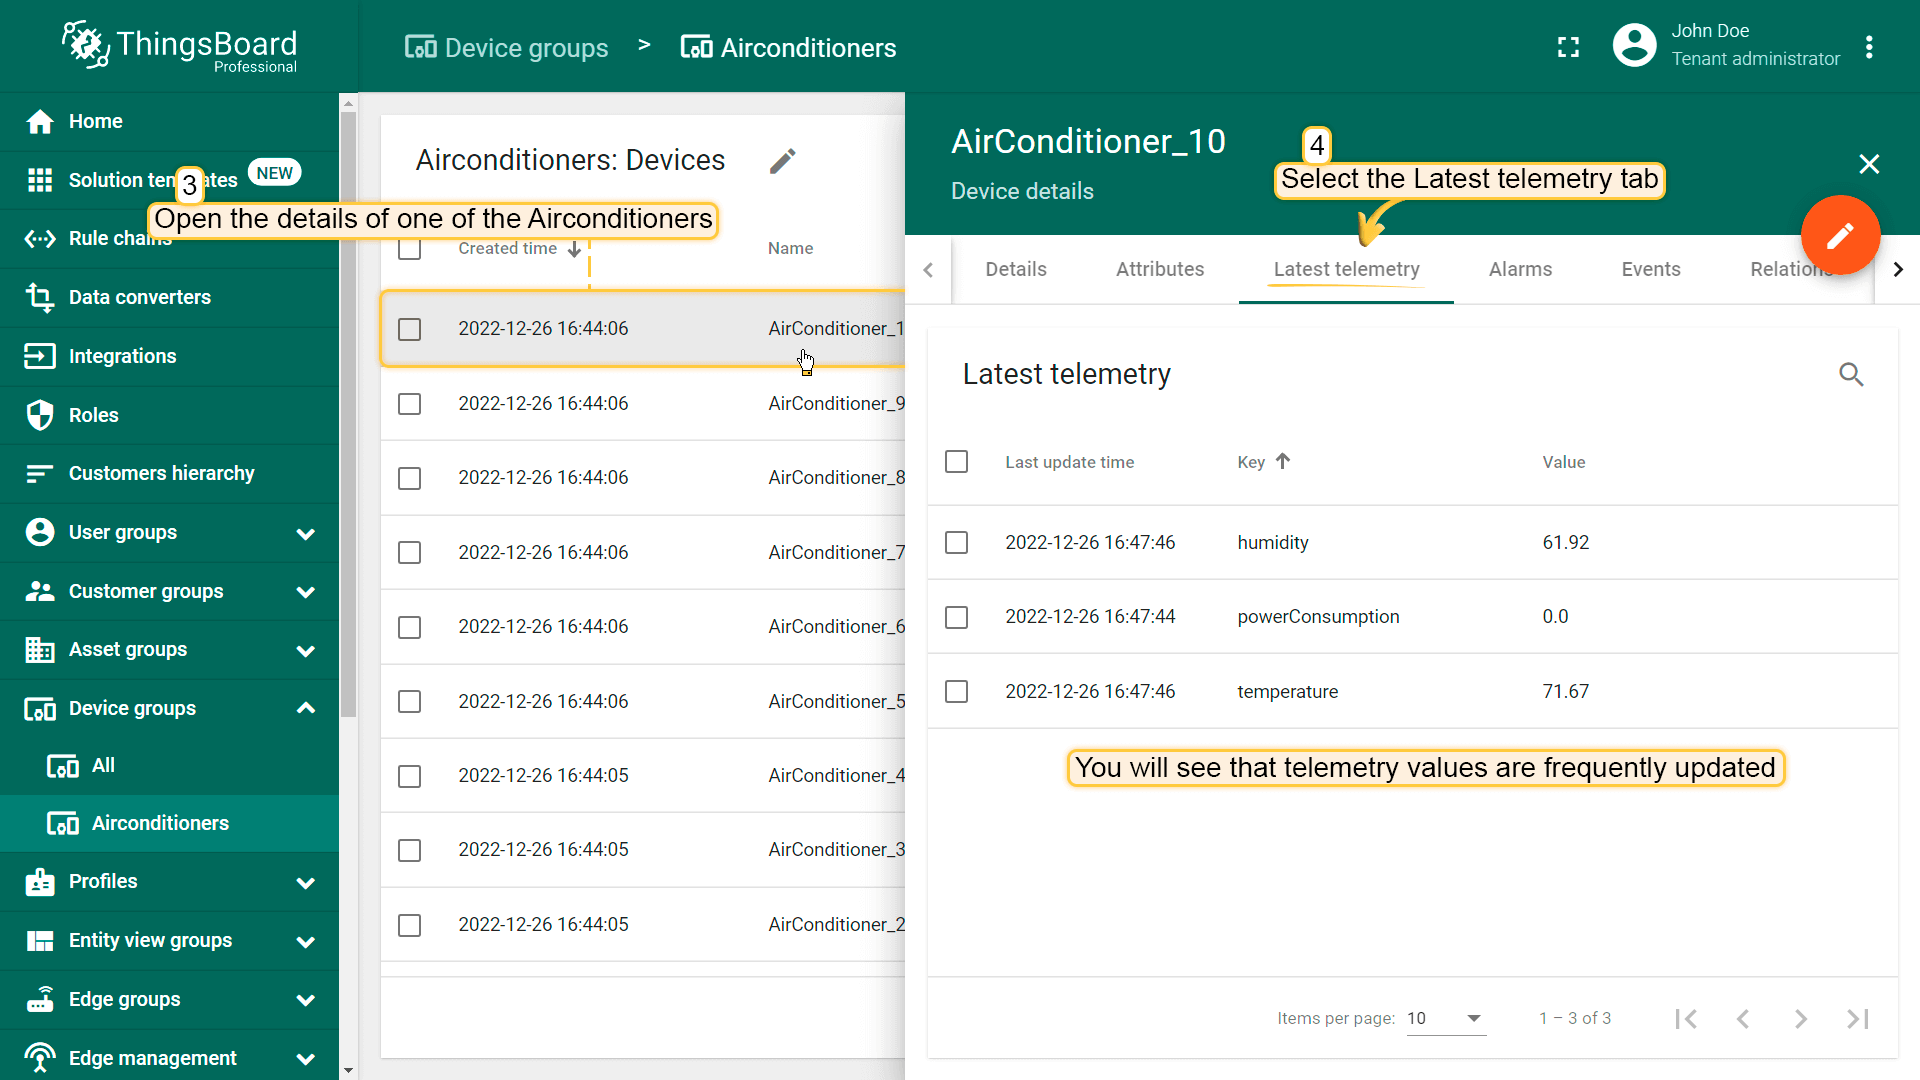
Task: Go to the previous telemetry page
Action: pyautogui.click(x=1743, y=1018)
